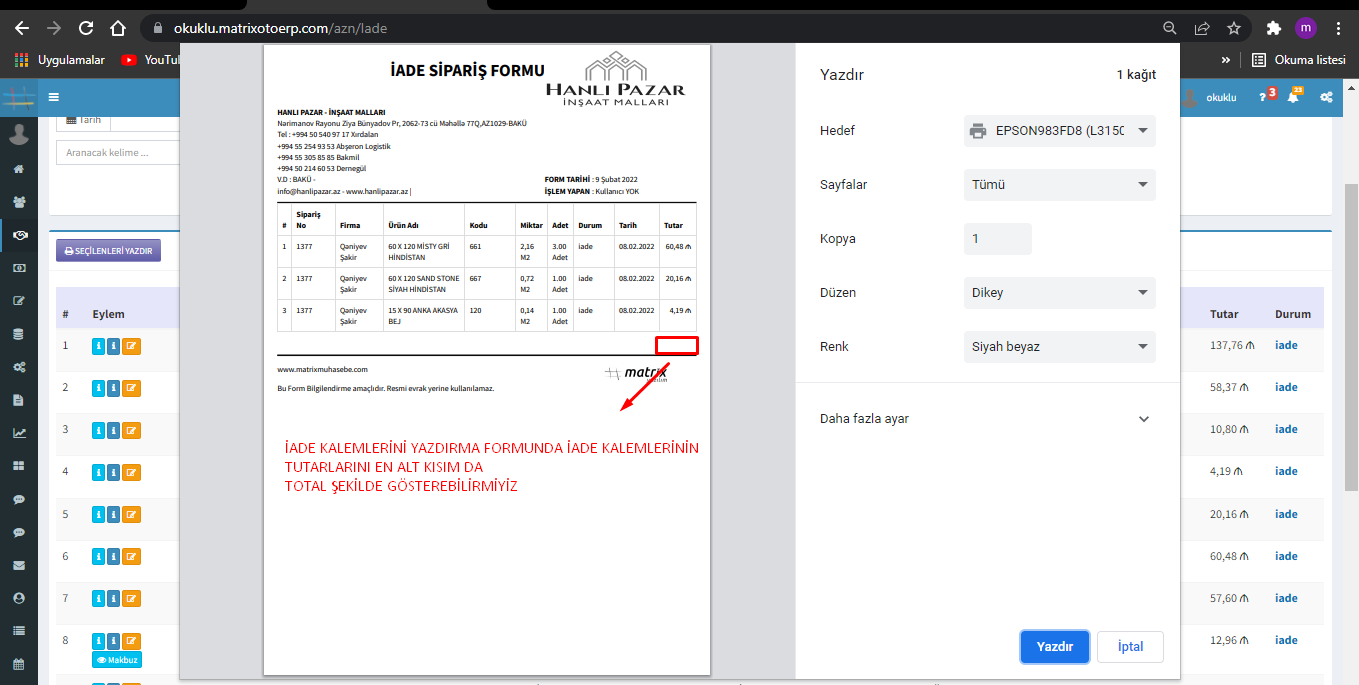Click the home icon in left sidebar
The width and height of the screenshot is (1359, 685).
18,169
